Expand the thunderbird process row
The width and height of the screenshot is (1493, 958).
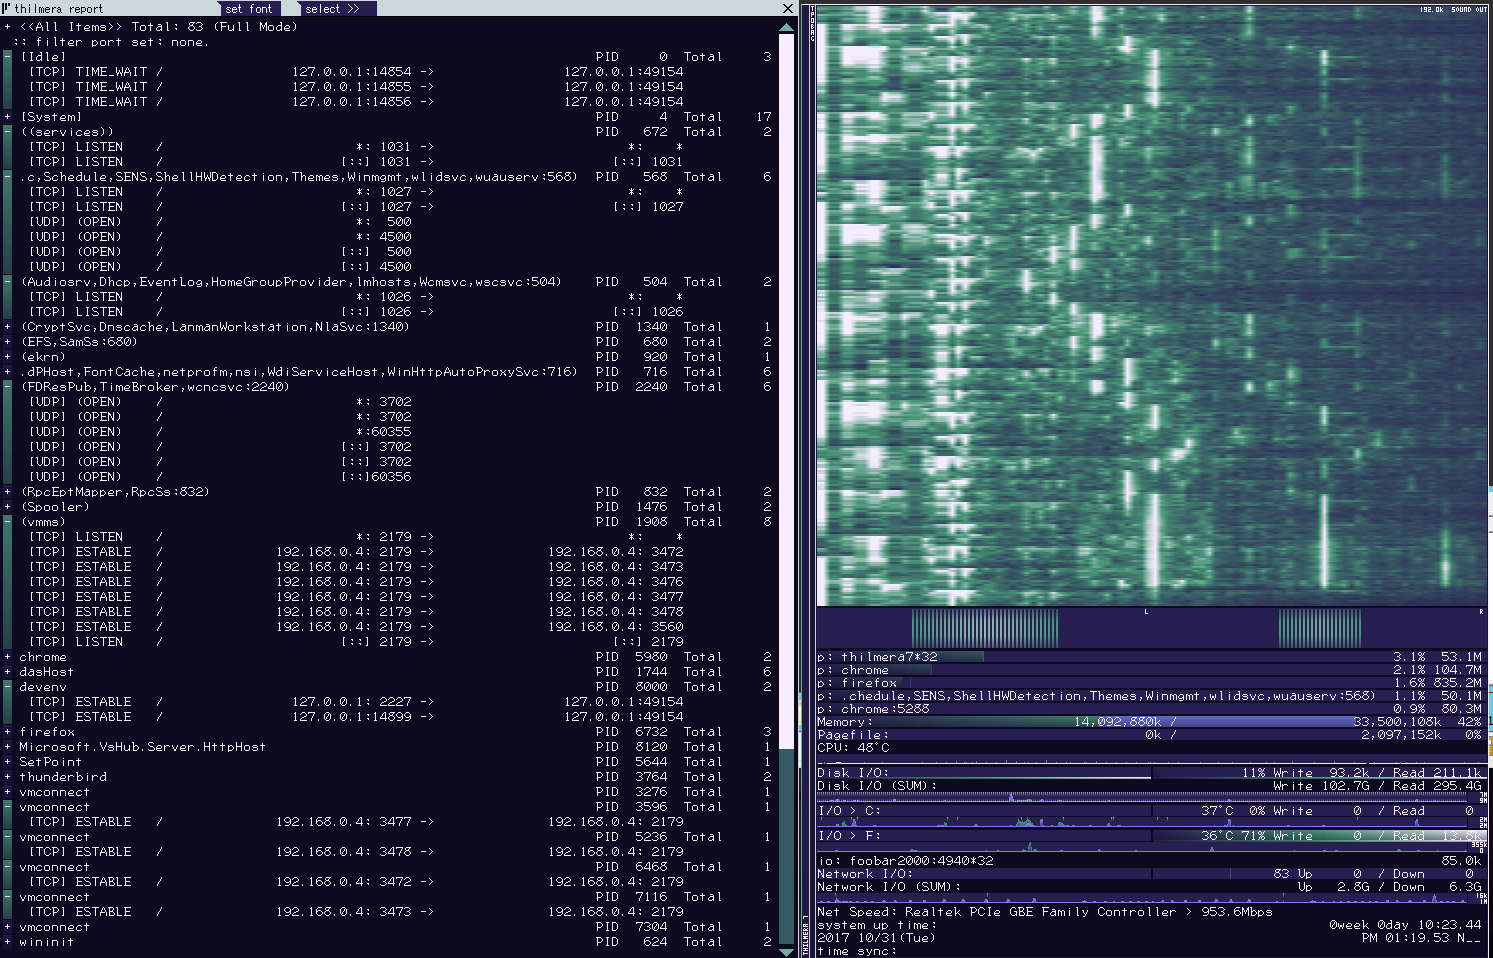click(x=7, y=777)
